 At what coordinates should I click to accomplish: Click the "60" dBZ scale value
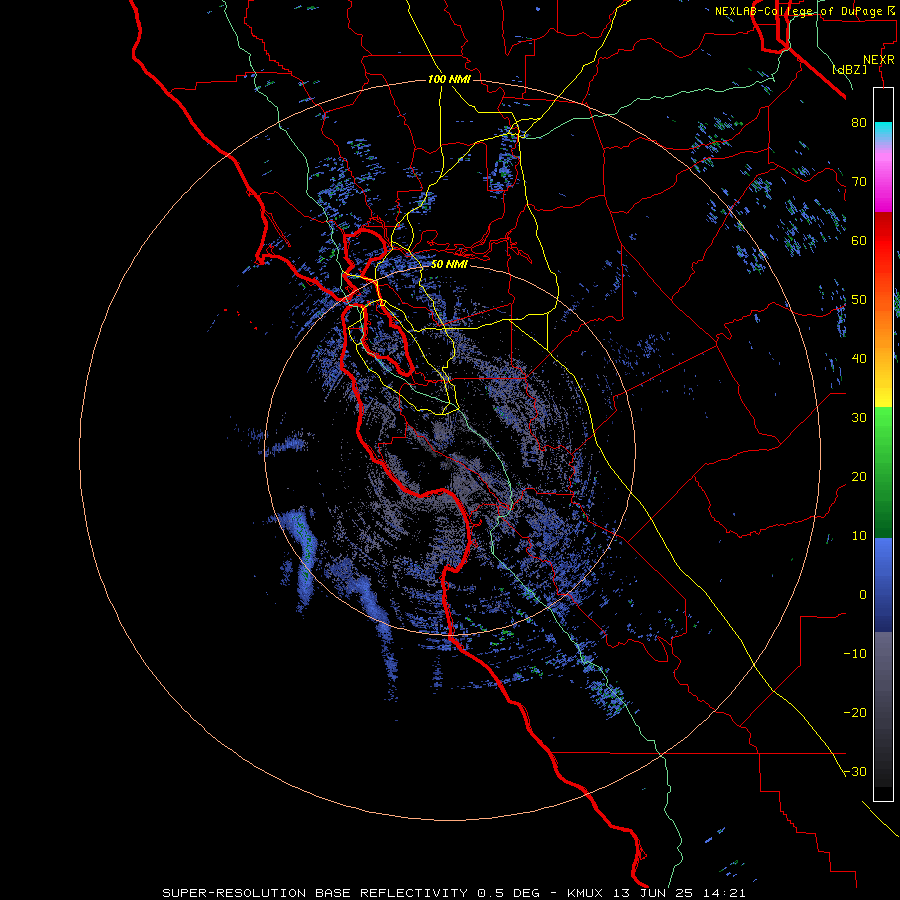[x=859, y=241]
